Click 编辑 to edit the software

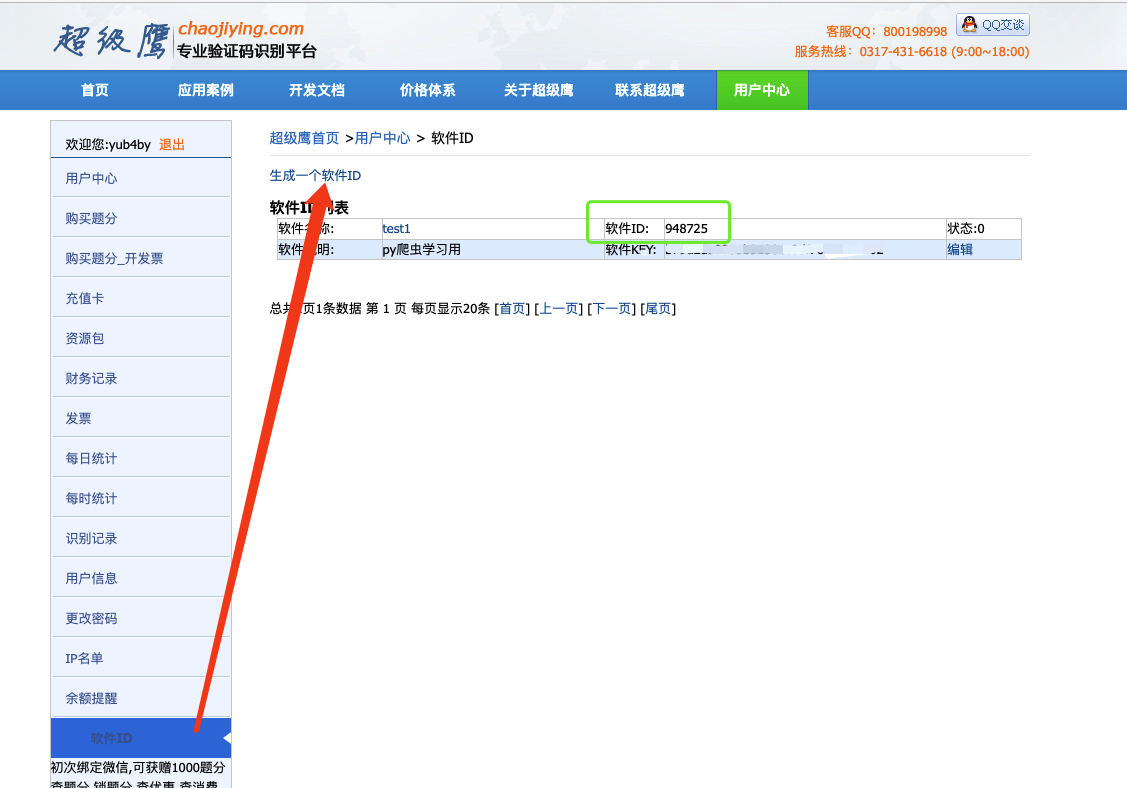pyautogui.click(x=960, y=249)
